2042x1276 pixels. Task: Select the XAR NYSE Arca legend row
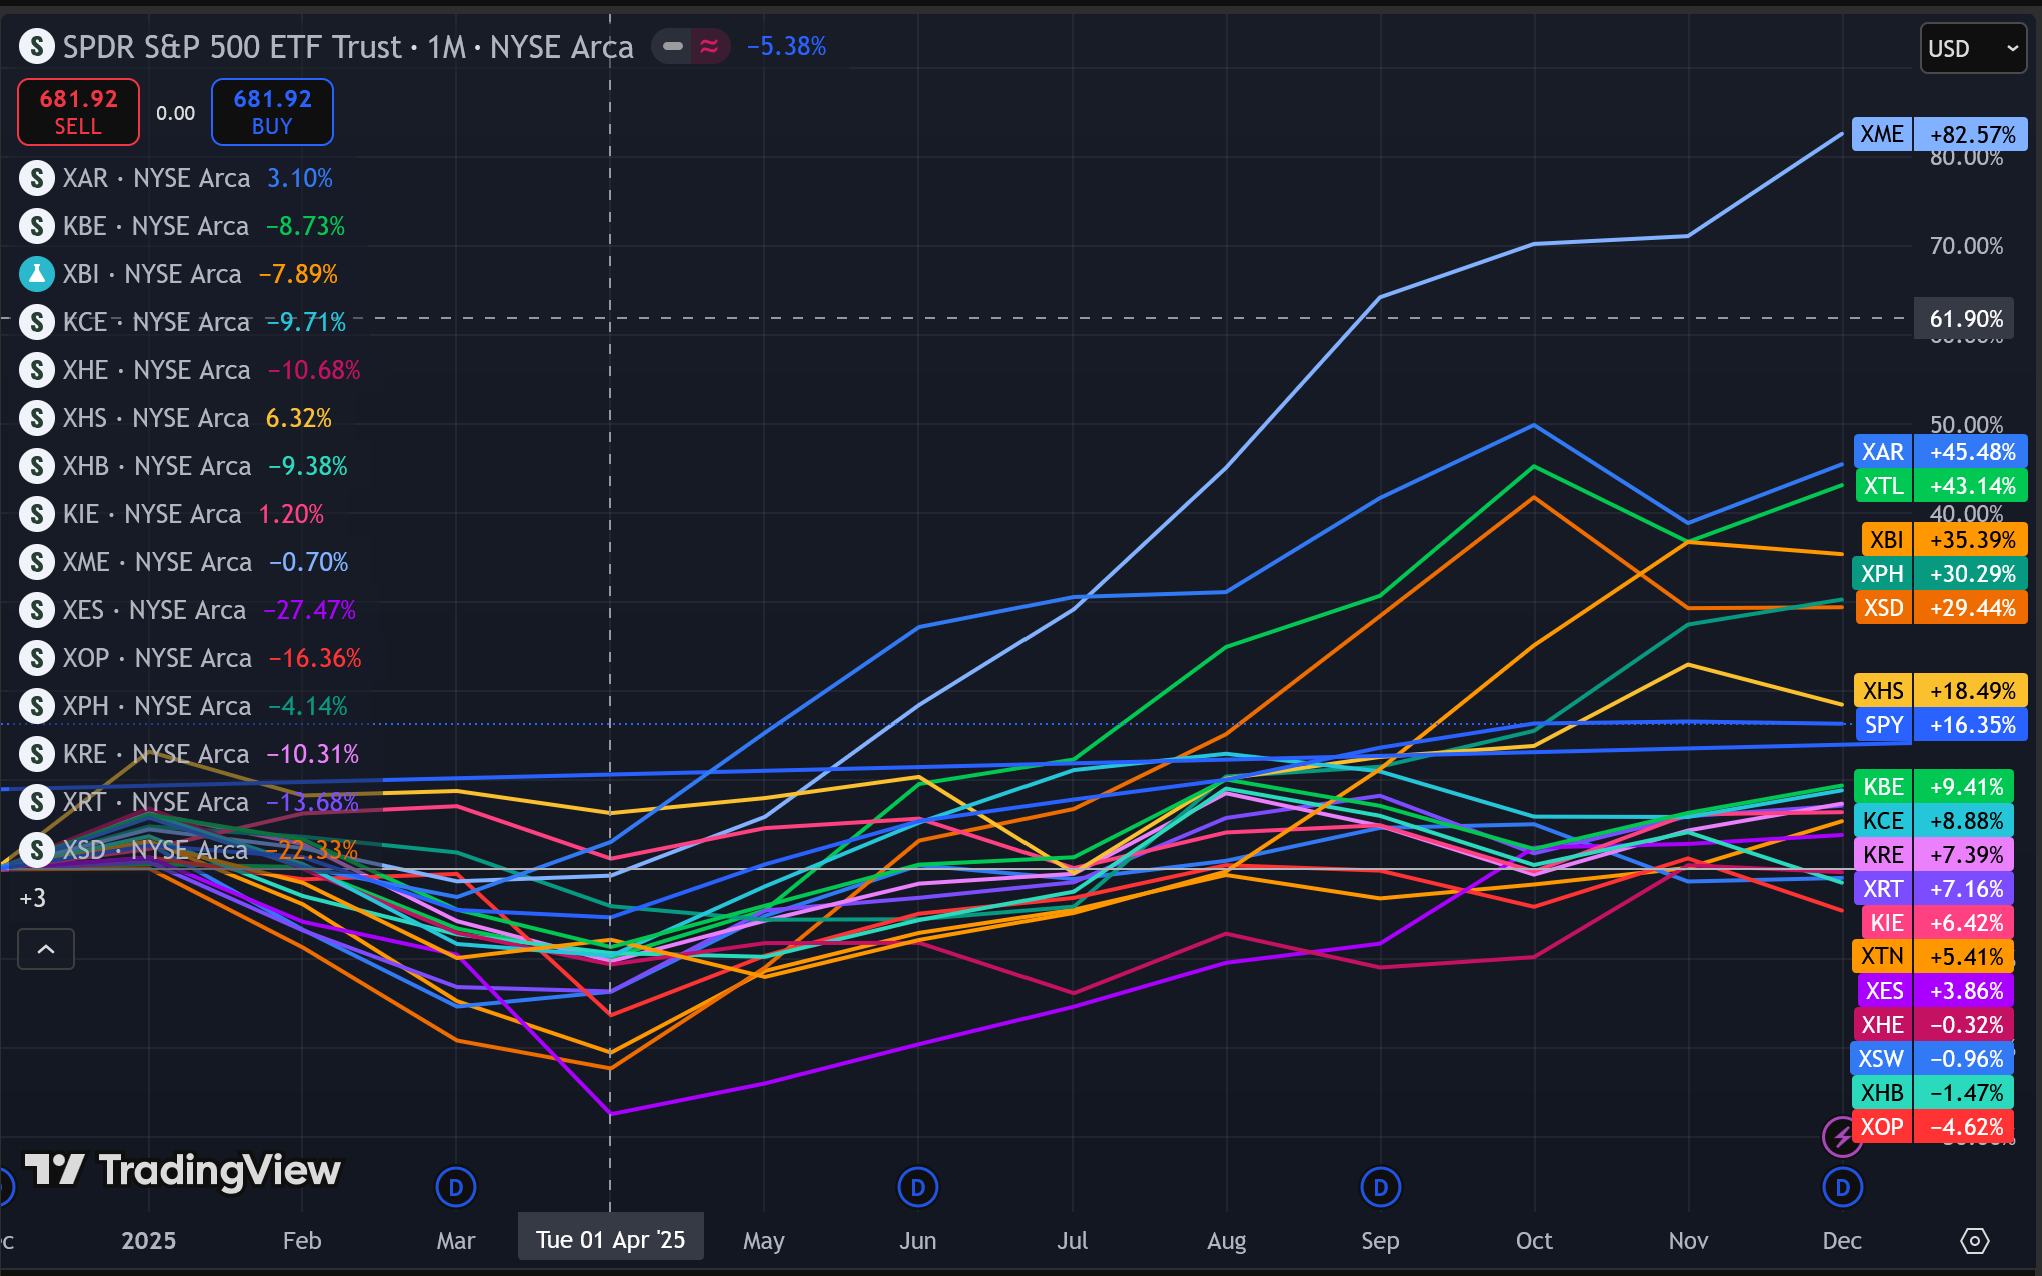pos(156,178)
